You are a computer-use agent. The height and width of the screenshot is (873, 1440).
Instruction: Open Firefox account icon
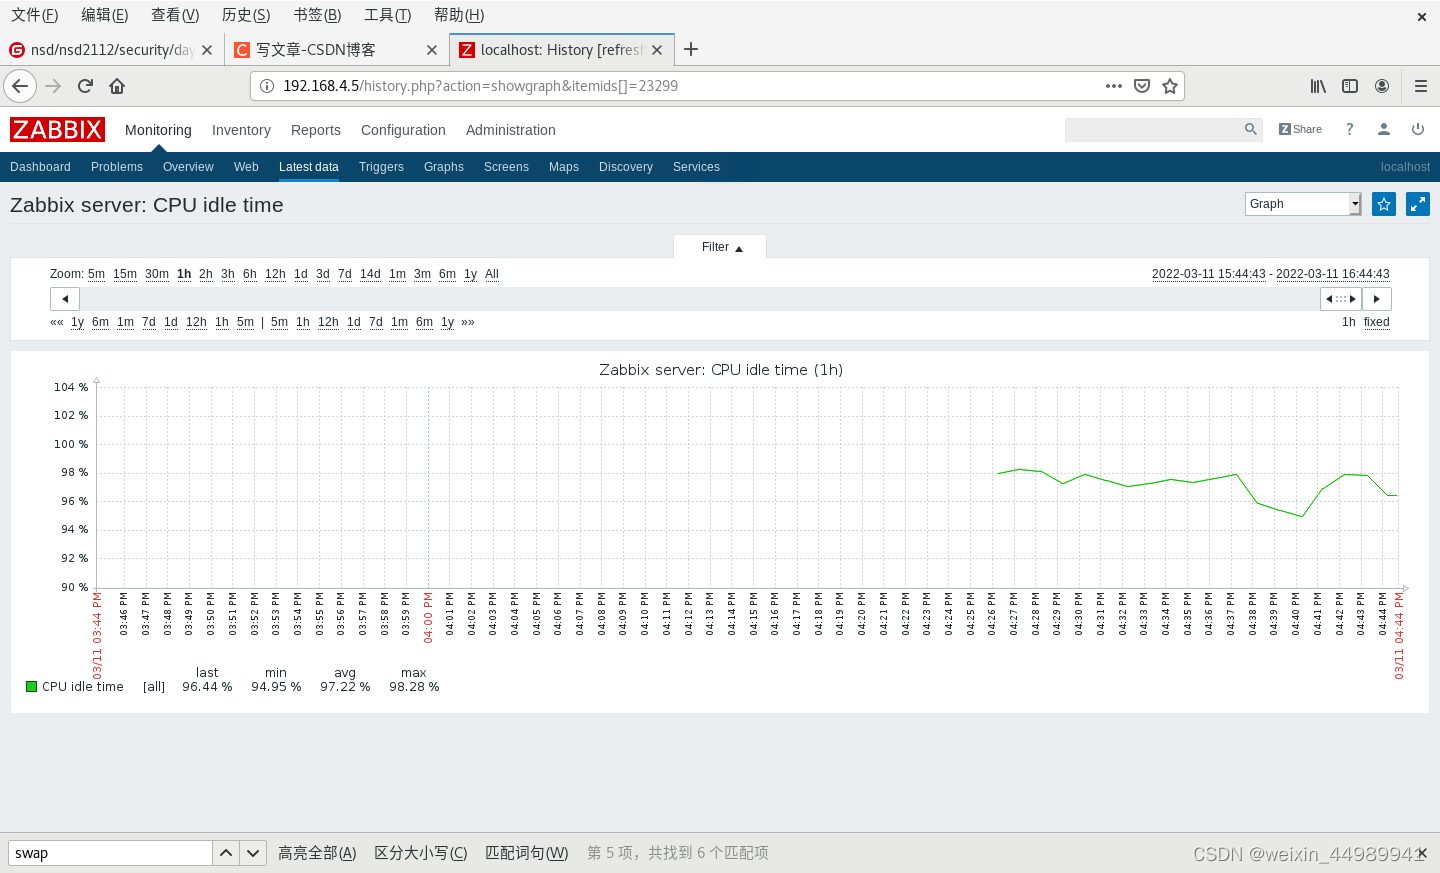point(1382,86)
